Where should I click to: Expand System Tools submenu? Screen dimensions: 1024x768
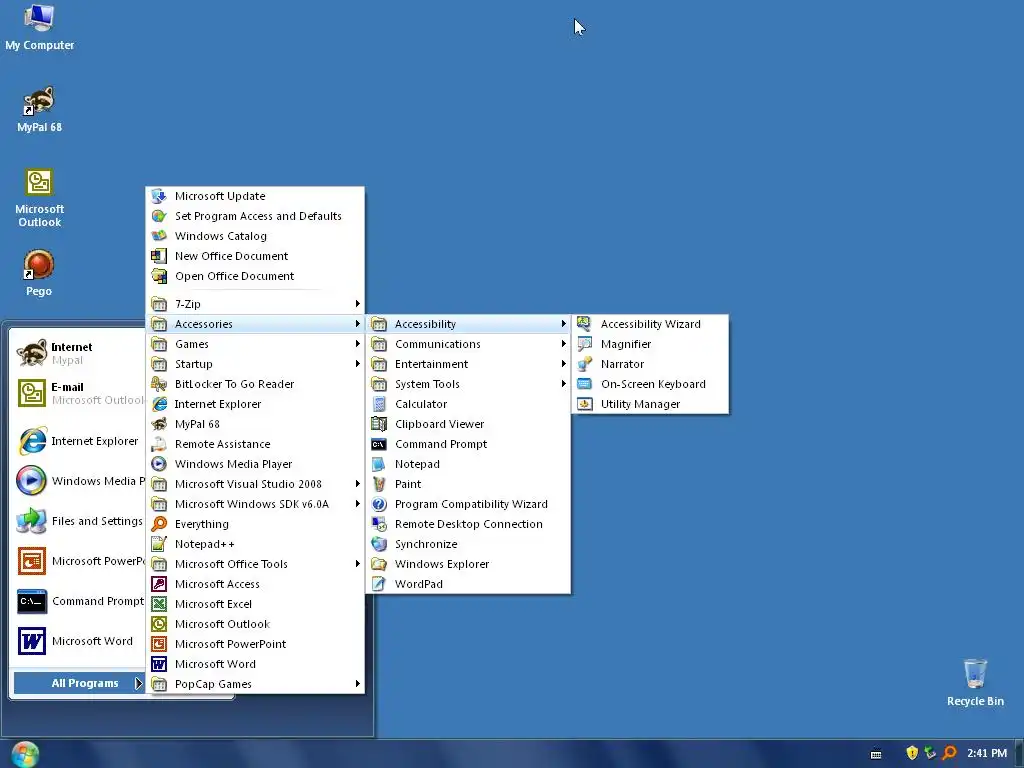coord(468,384)
